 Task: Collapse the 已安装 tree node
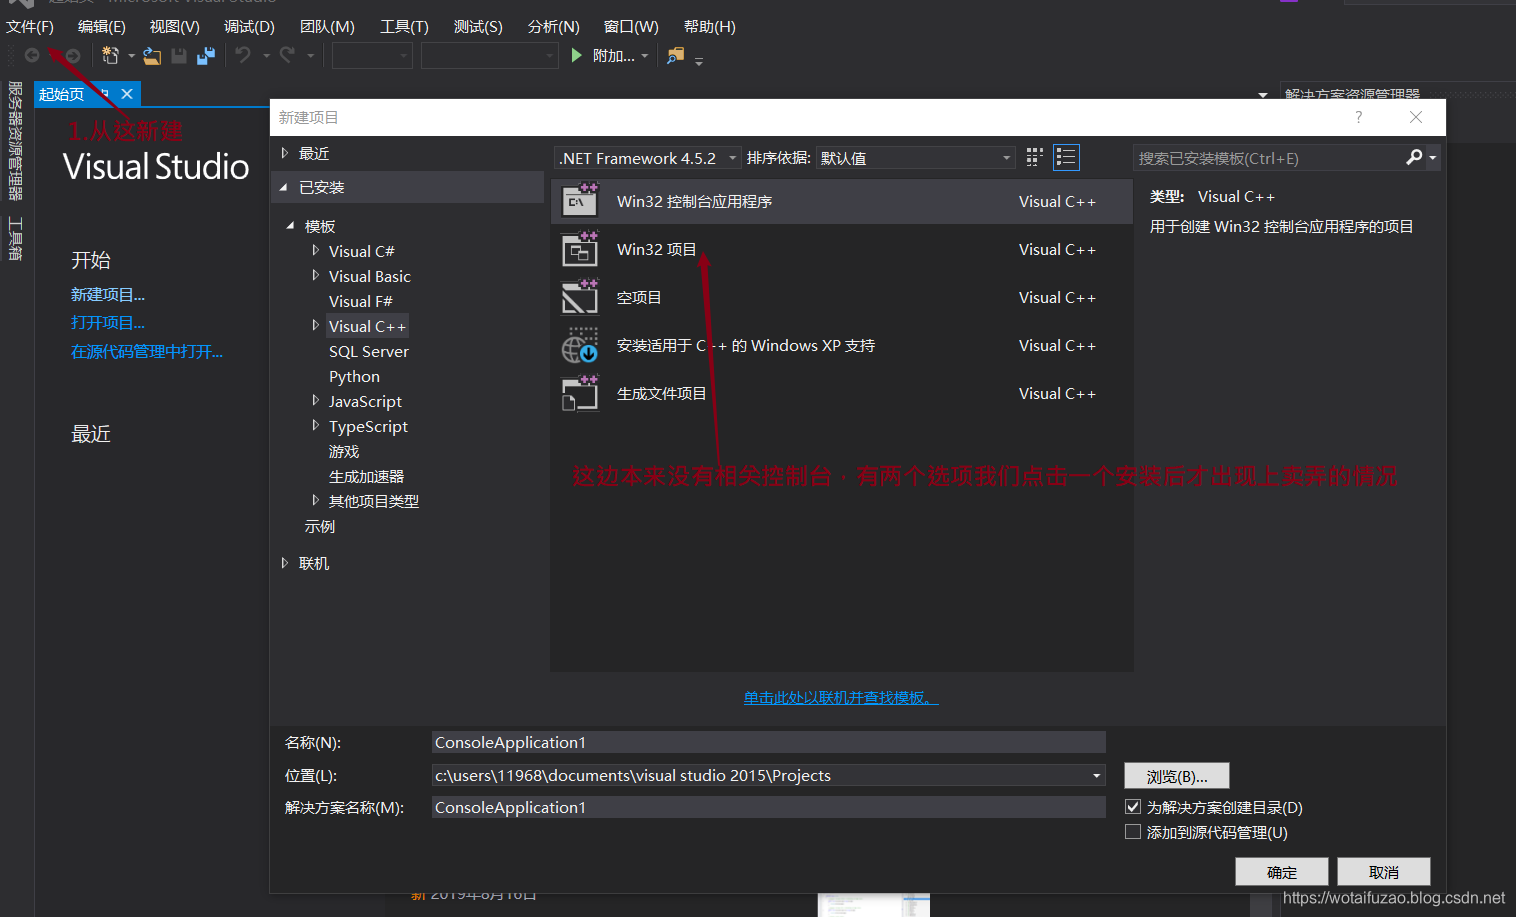click(x=284, y=187)
